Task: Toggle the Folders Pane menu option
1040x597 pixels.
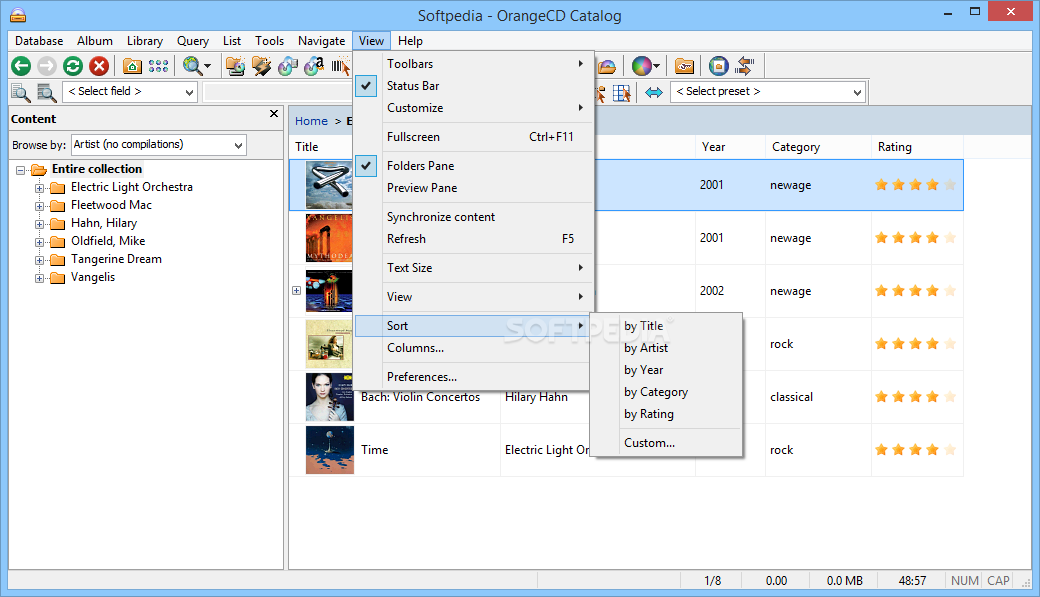Action: click(474, 166)
